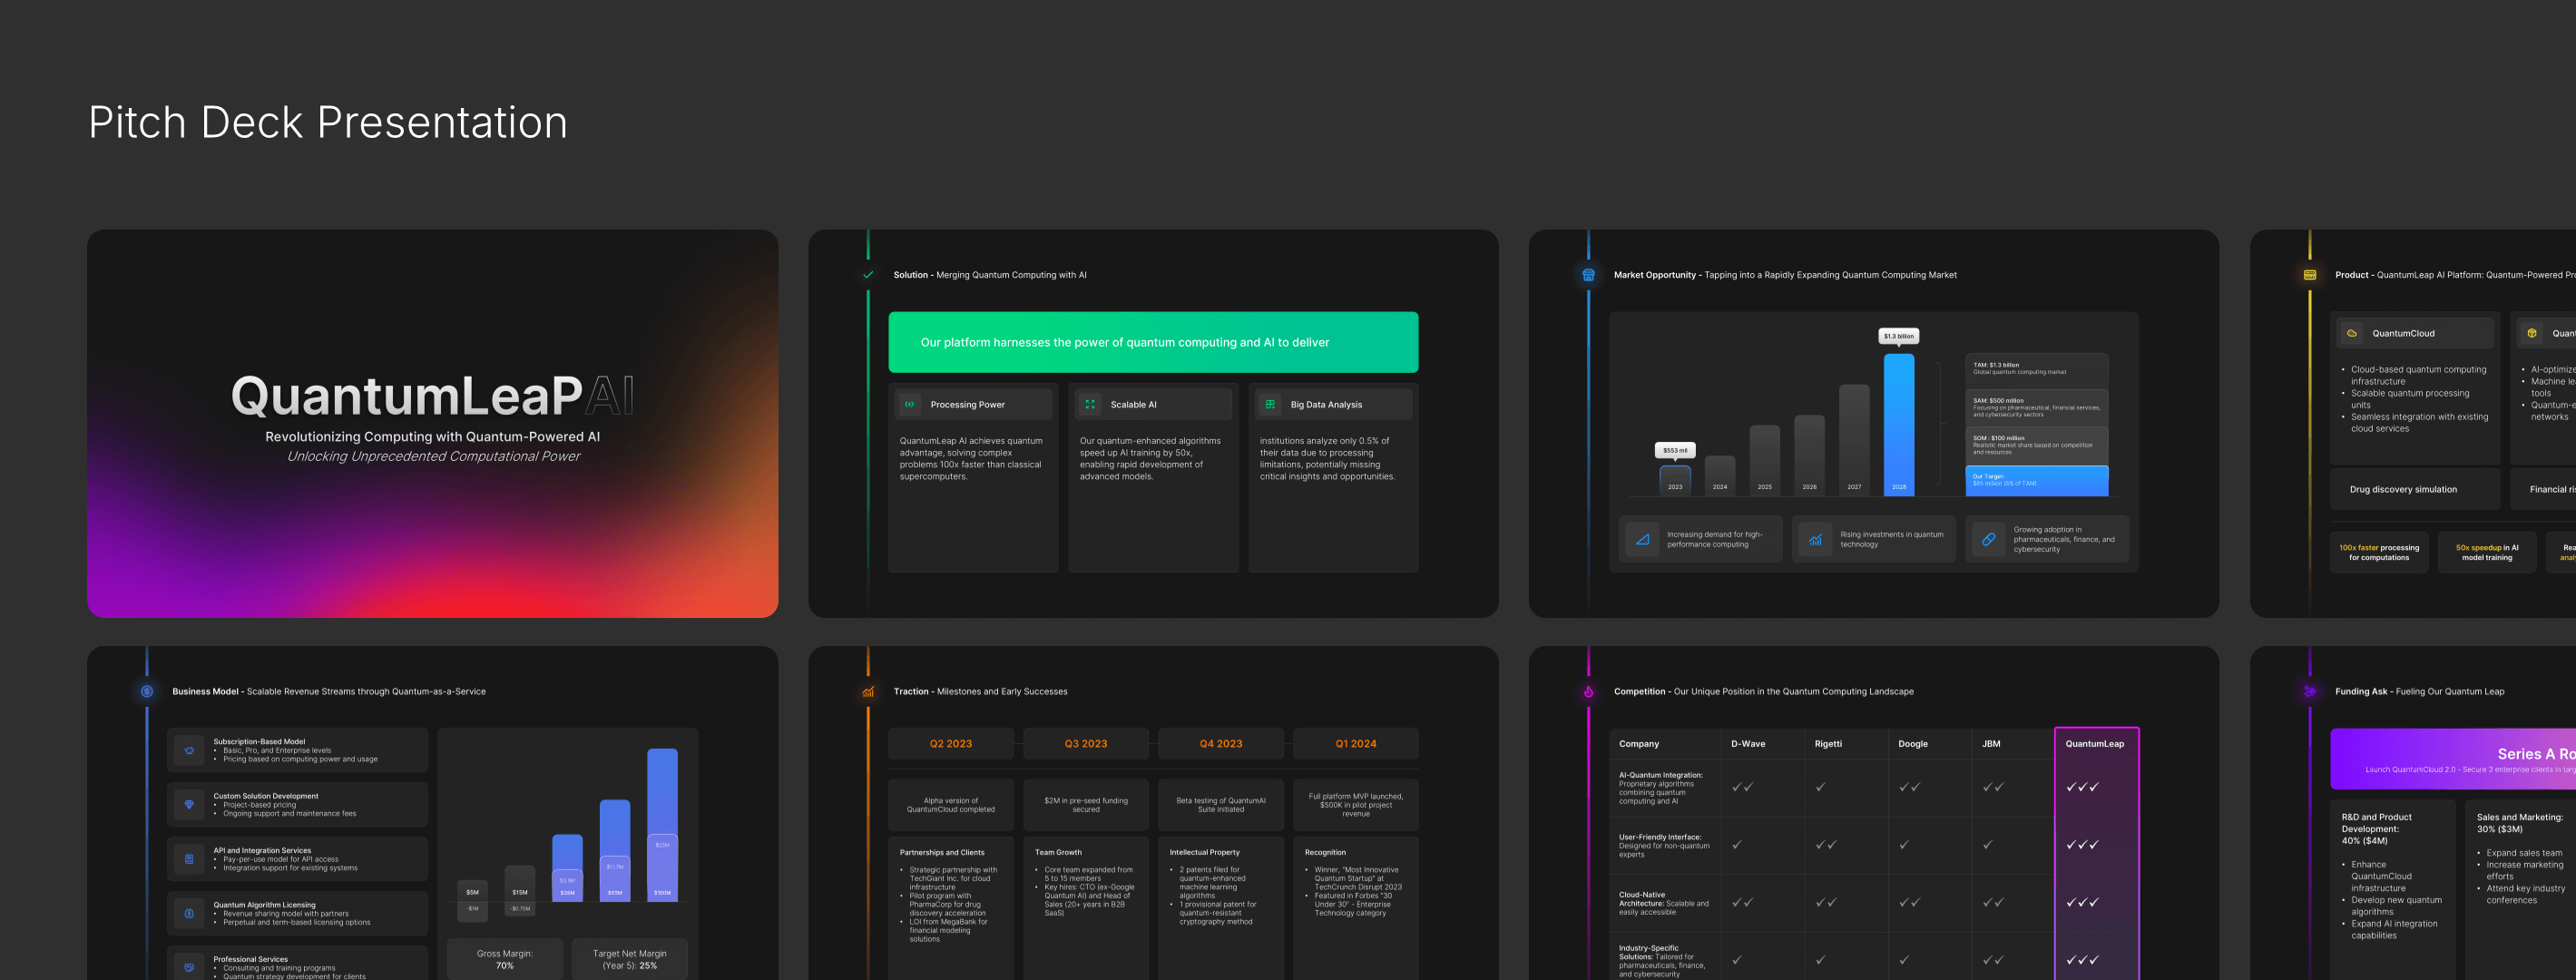This screenshot has height=980, width=2576.
Task: Click the Drug discovery simulation box
Action: click(2415, 489)
